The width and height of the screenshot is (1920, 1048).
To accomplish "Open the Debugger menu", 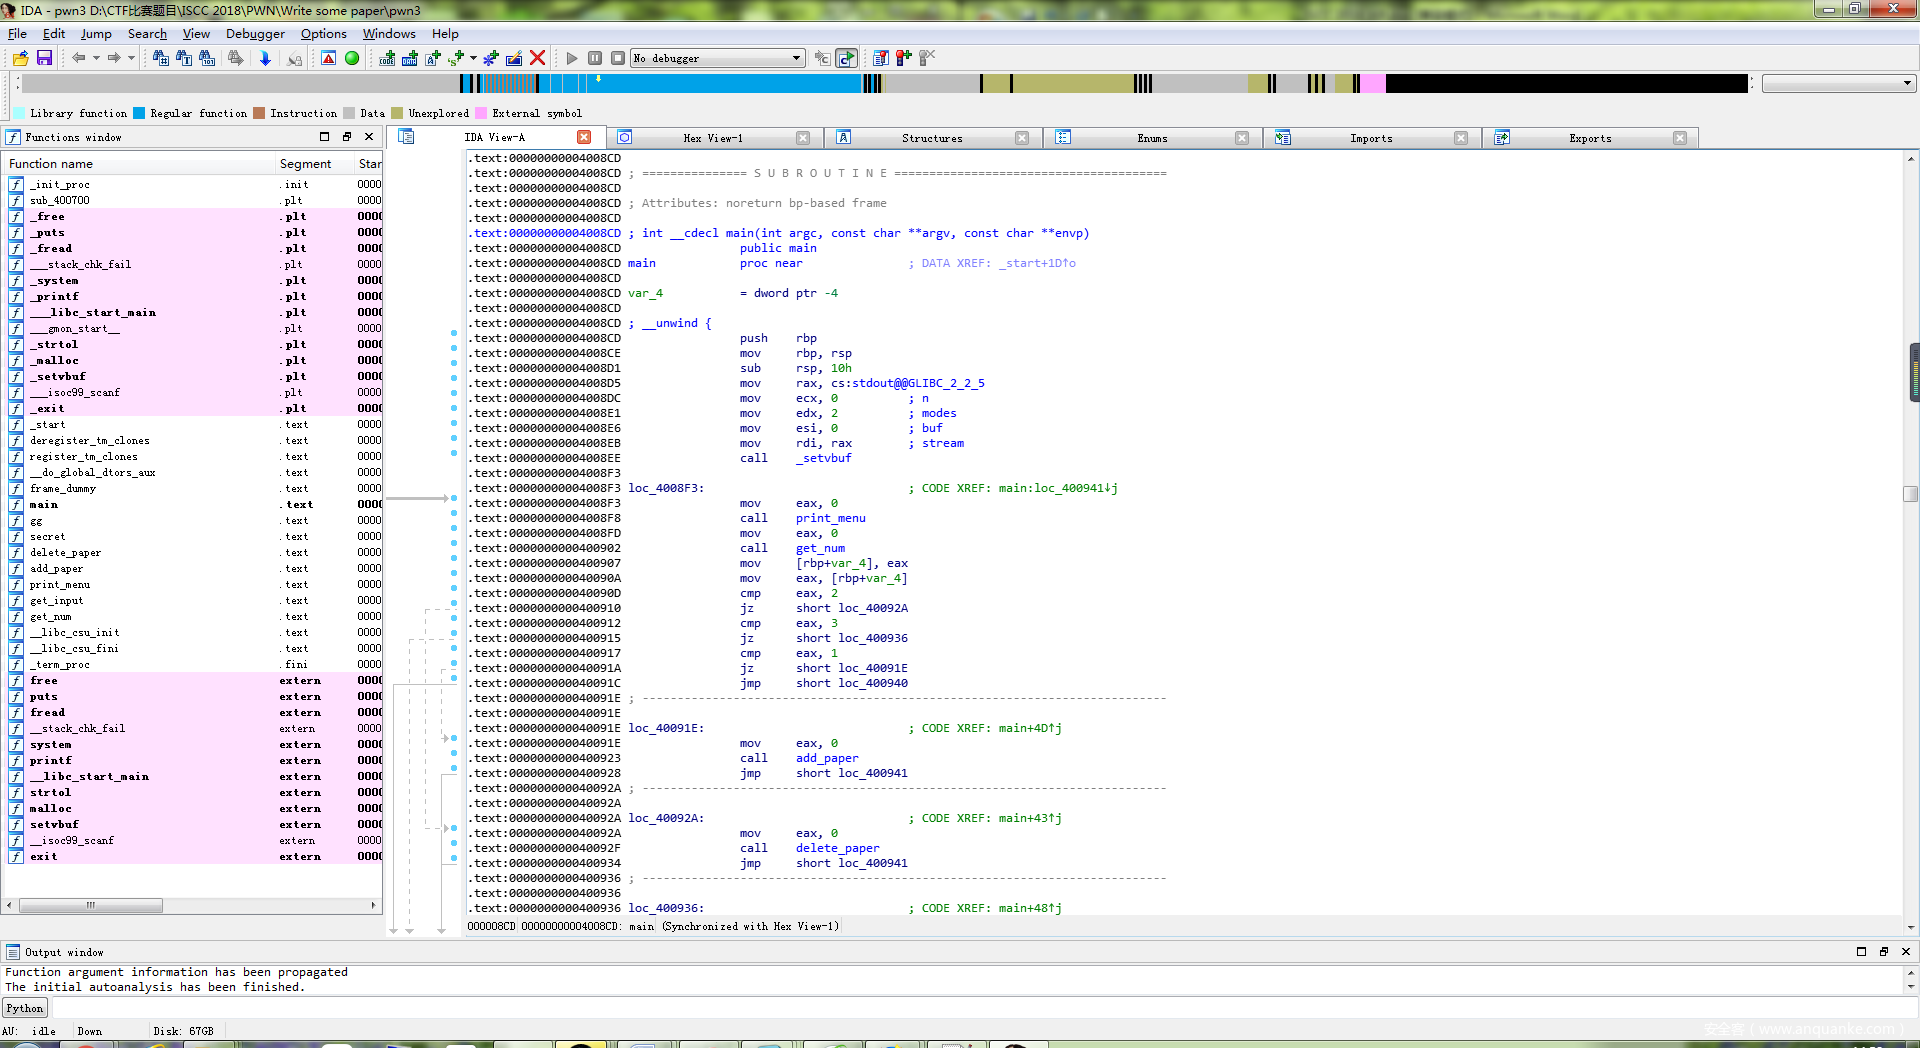I will pos(255,33).
